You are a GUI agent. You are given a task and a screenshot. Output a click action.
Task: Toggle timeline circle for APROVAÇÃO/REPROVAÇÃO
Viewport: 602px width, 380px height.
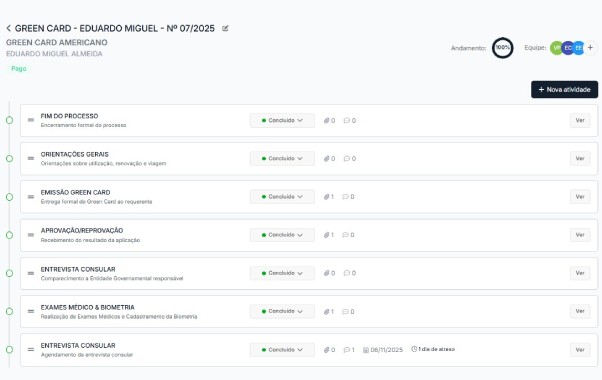pos(10,235)
